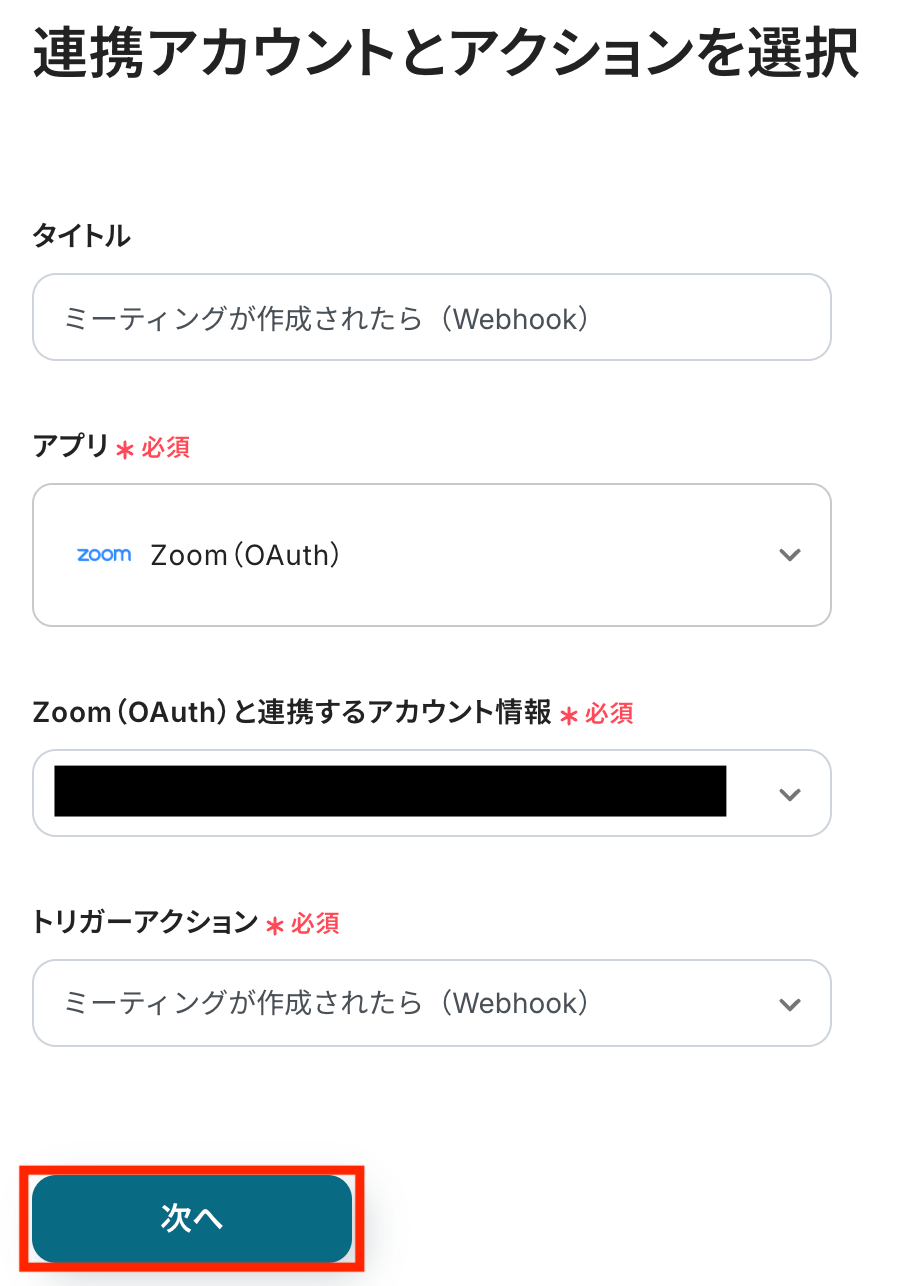Select the Zoom（OAuth） text in app selector
The height and width of the screenshot is (1286, 906).
245,555
